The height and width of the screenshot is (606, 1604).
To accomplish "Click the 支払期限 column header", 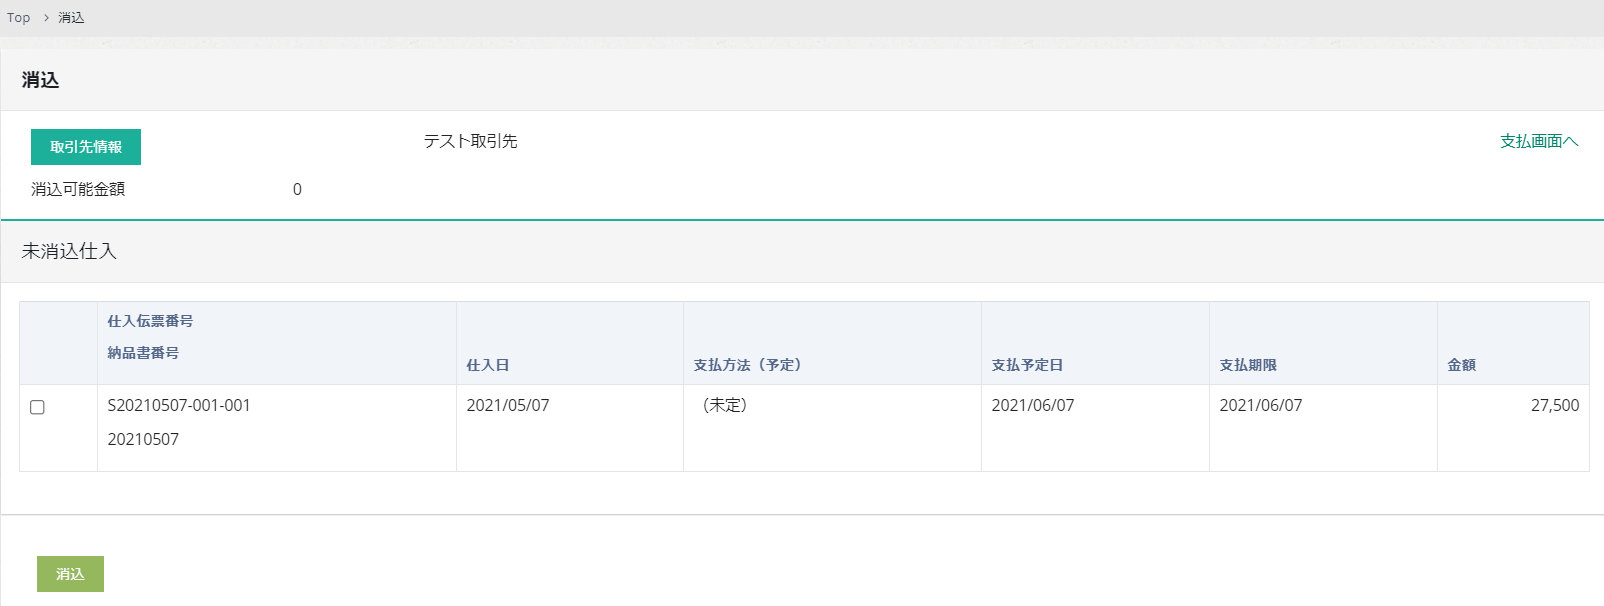I will coord(1248,365).
